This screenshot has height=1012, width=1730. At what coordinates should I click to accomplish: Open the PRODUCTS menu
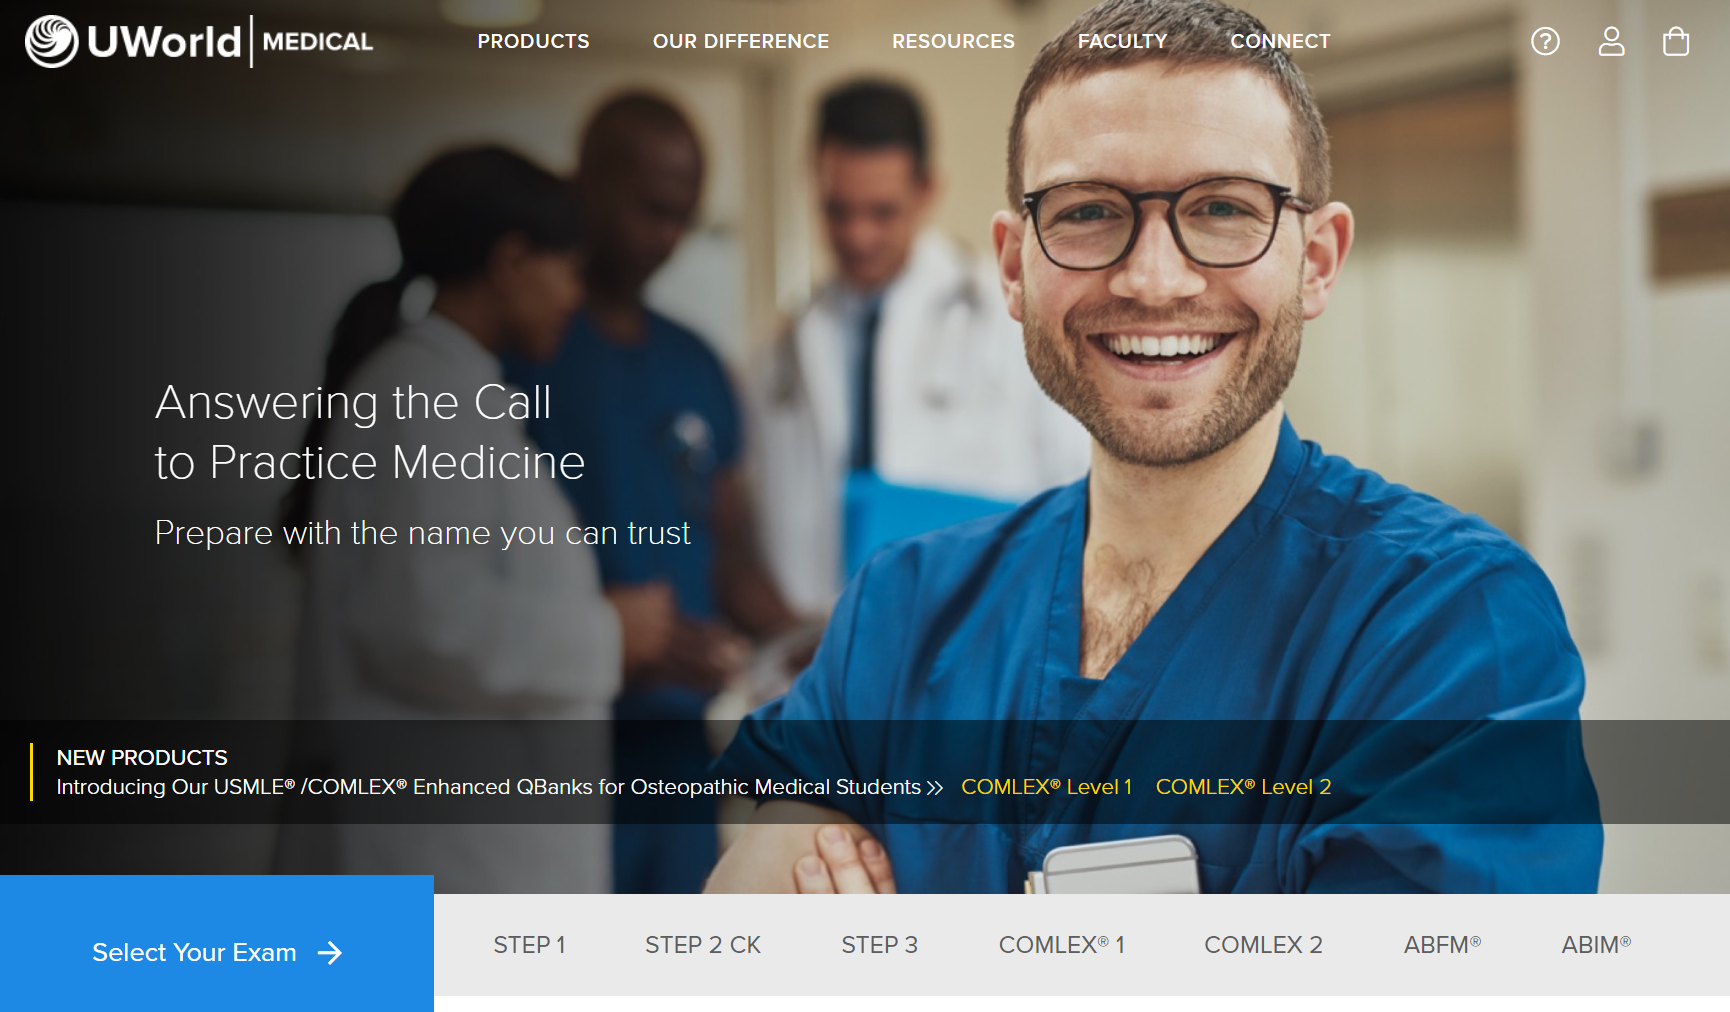pos(533,41)
